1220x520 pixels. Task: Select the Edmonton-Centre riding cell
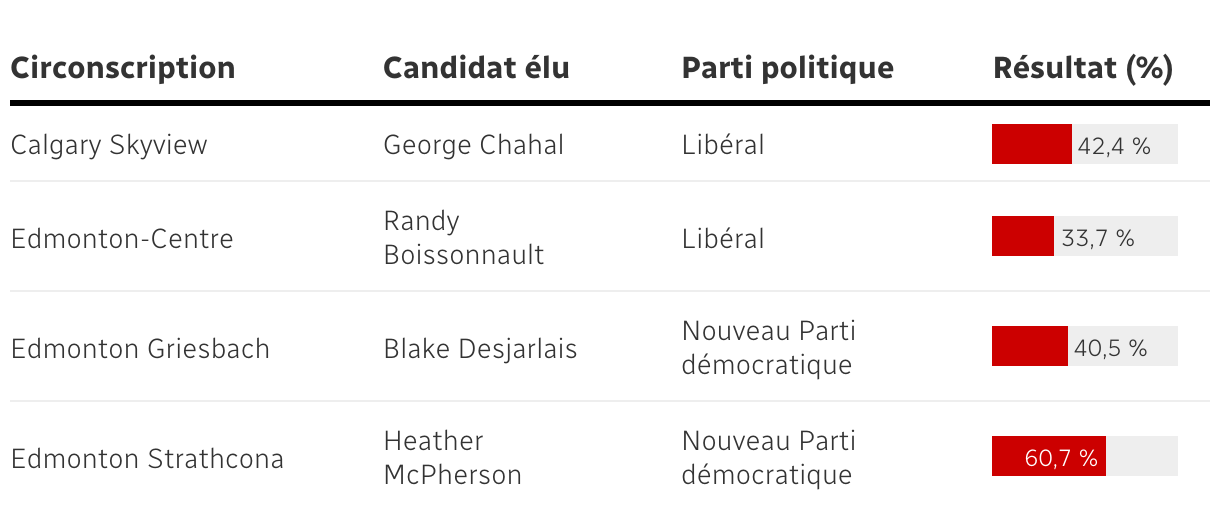(122, 239)
